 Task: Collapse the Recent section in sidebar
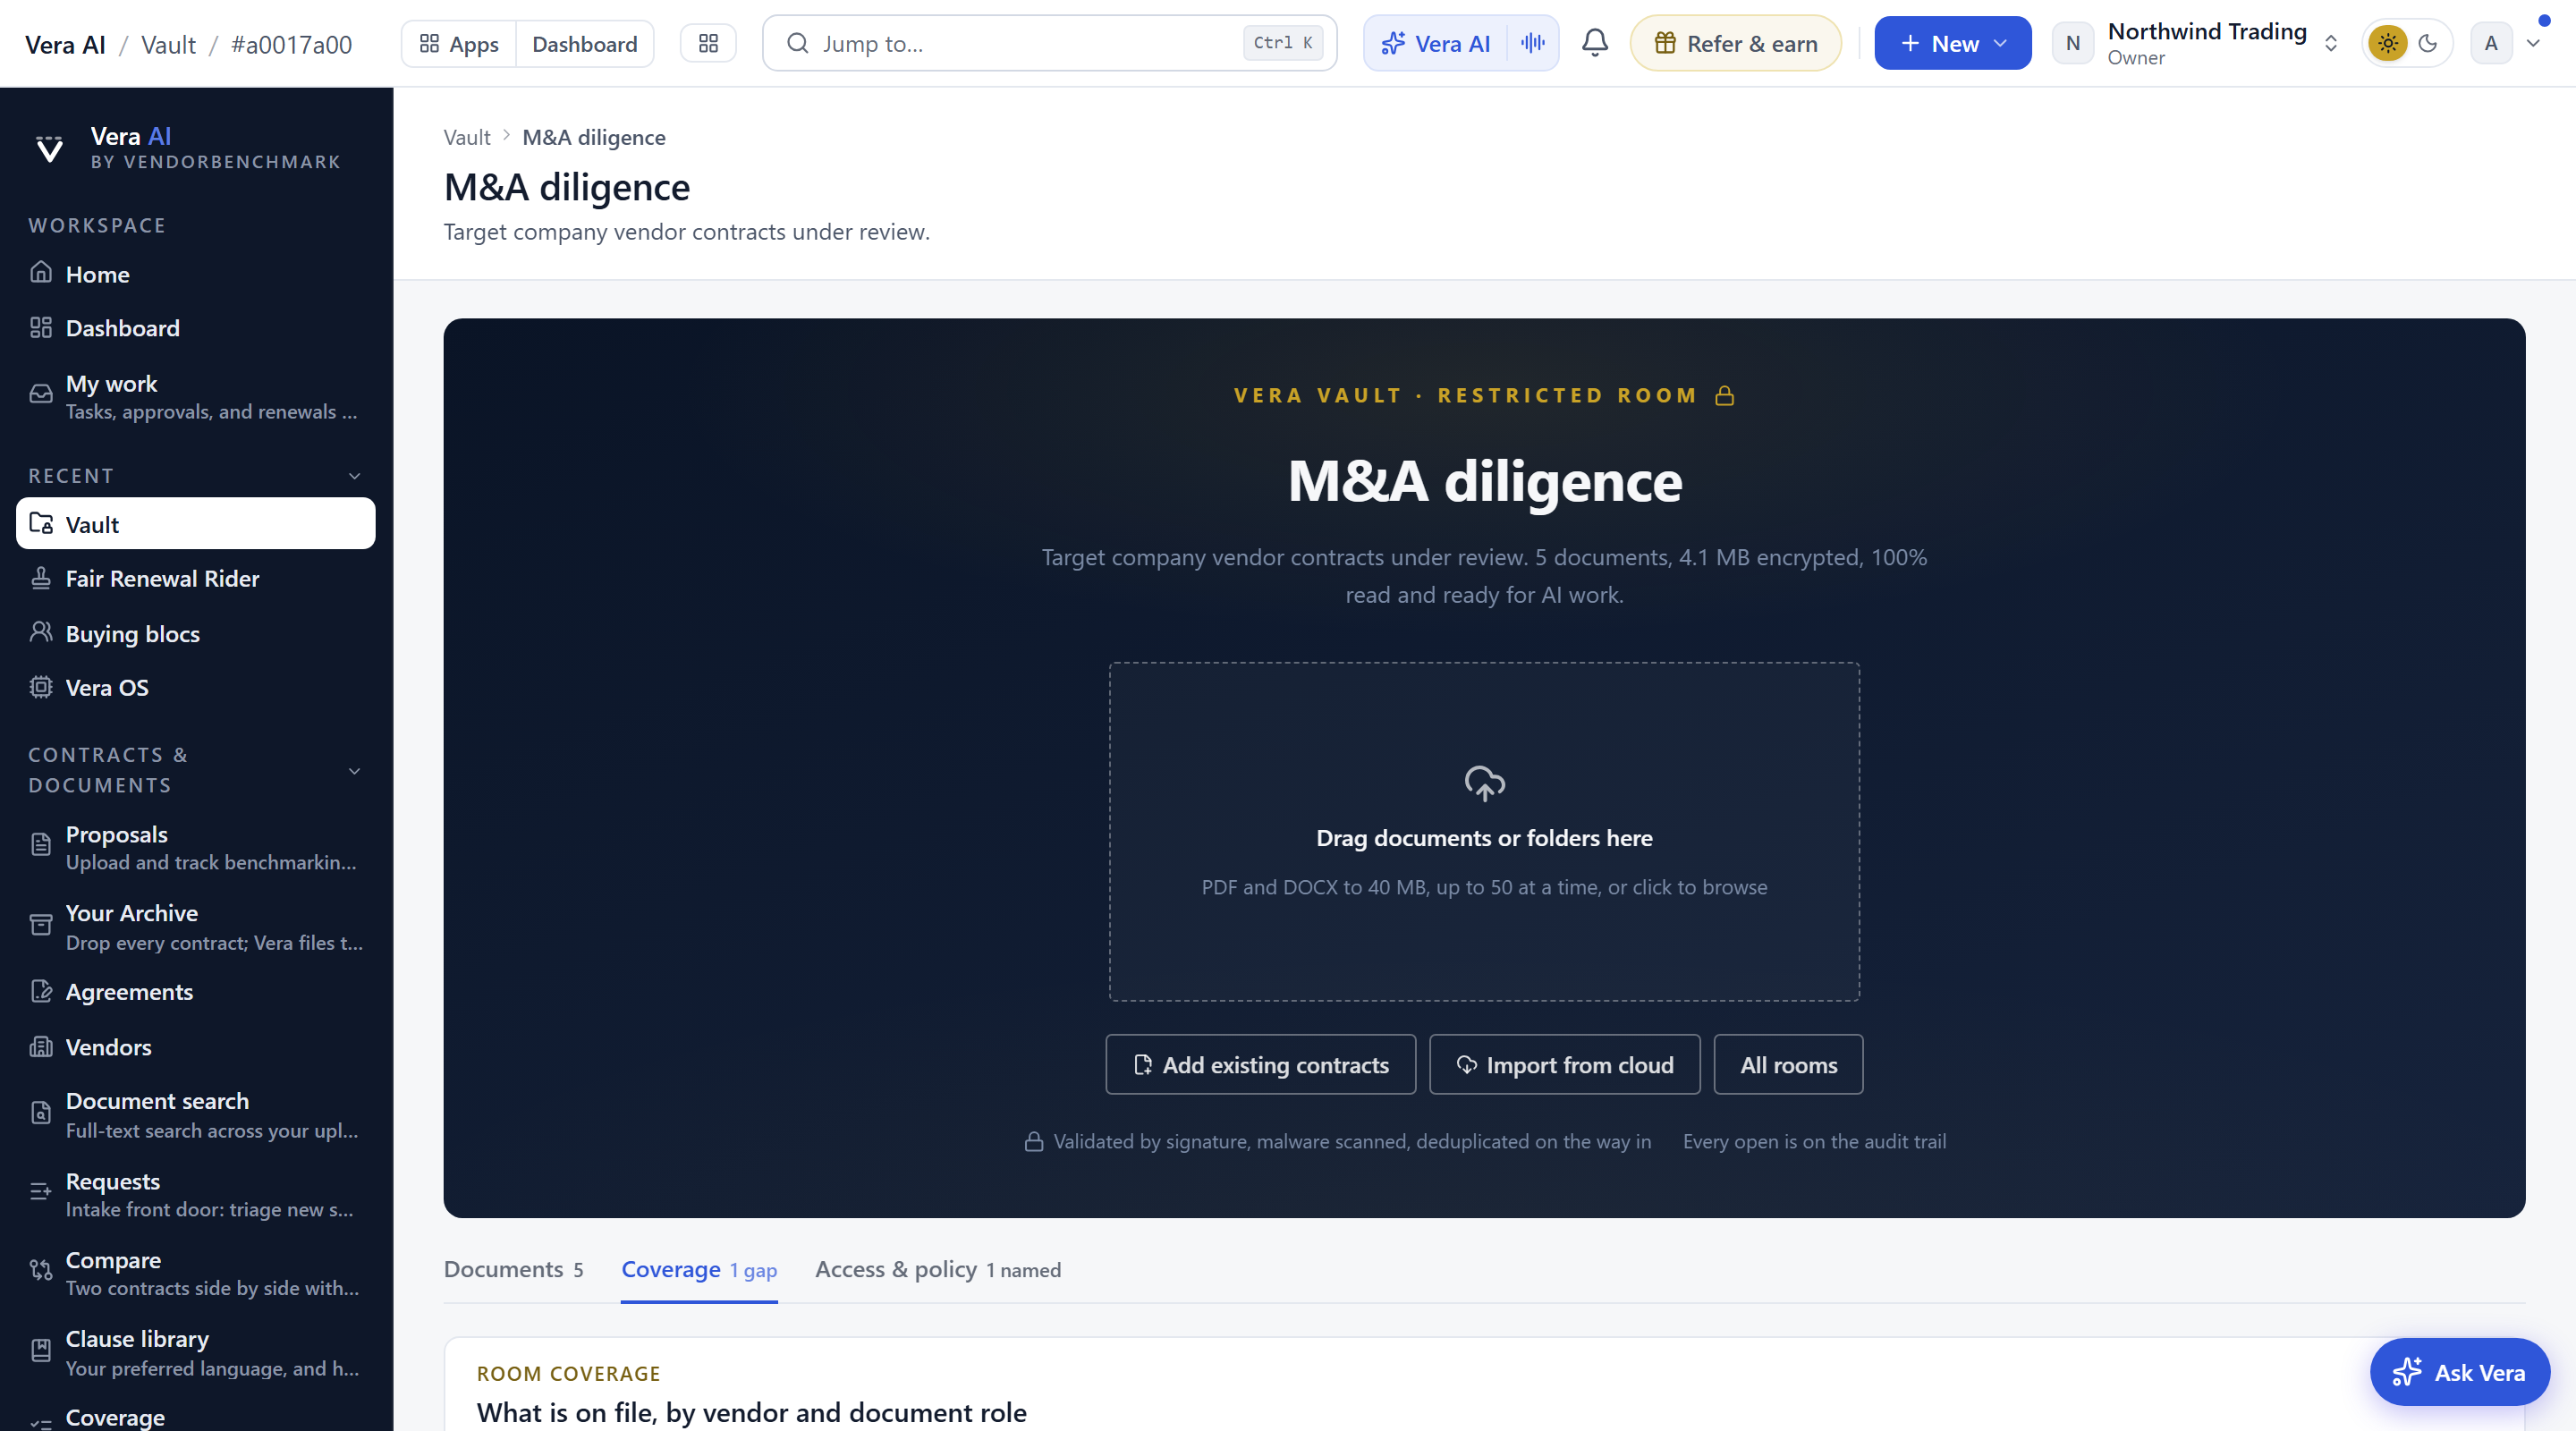point(355,476)
